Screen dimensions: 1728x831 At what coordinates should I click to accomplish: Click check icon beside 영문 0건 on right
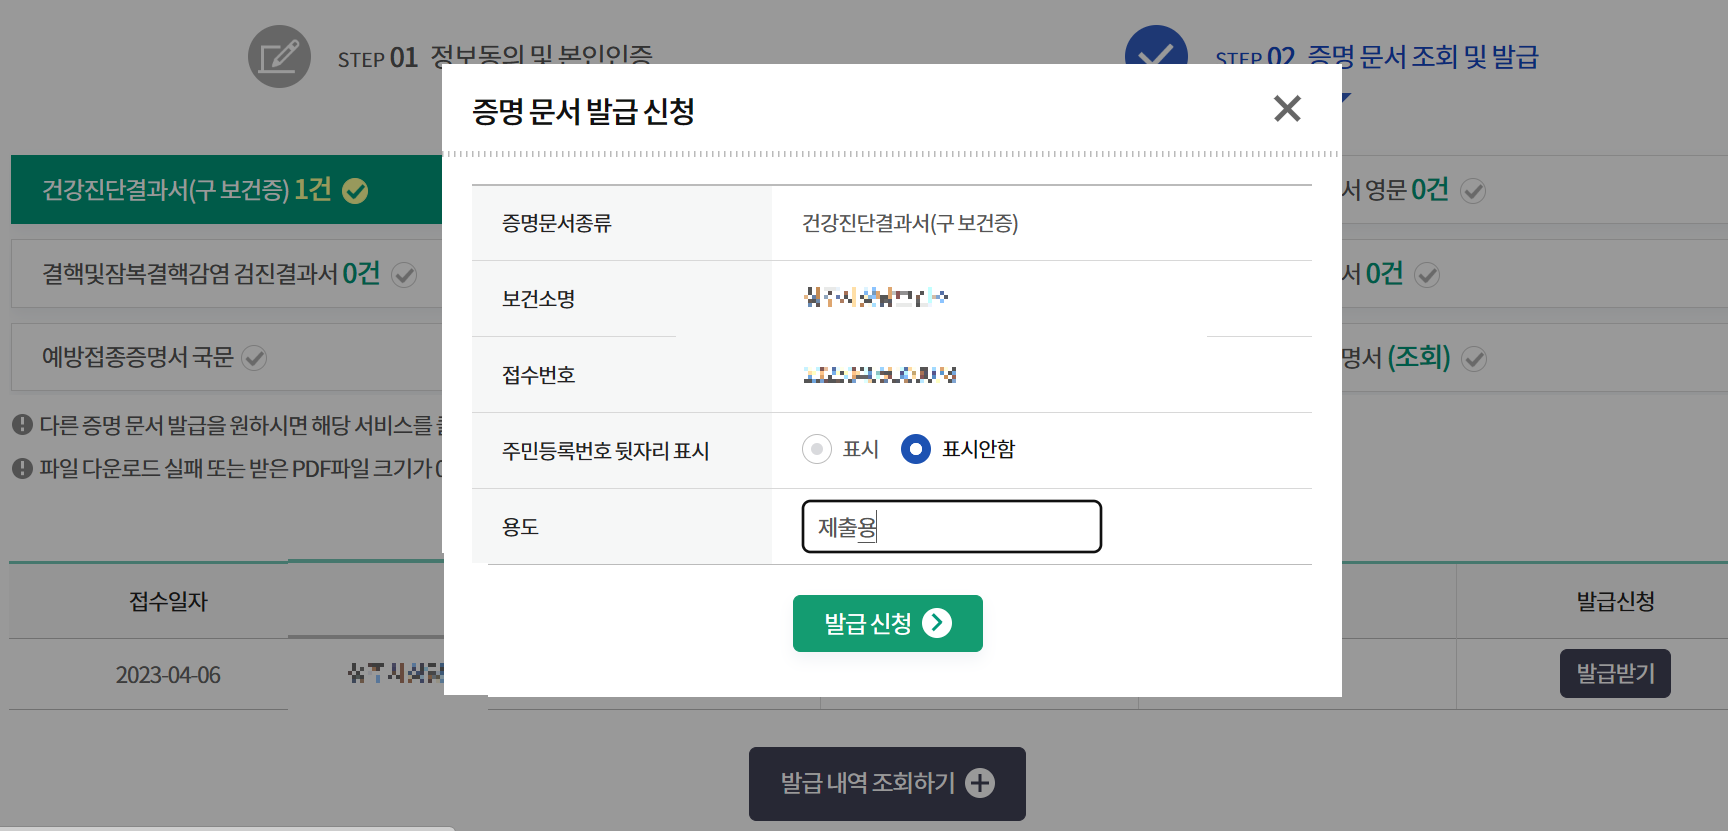click(1471, 190)
